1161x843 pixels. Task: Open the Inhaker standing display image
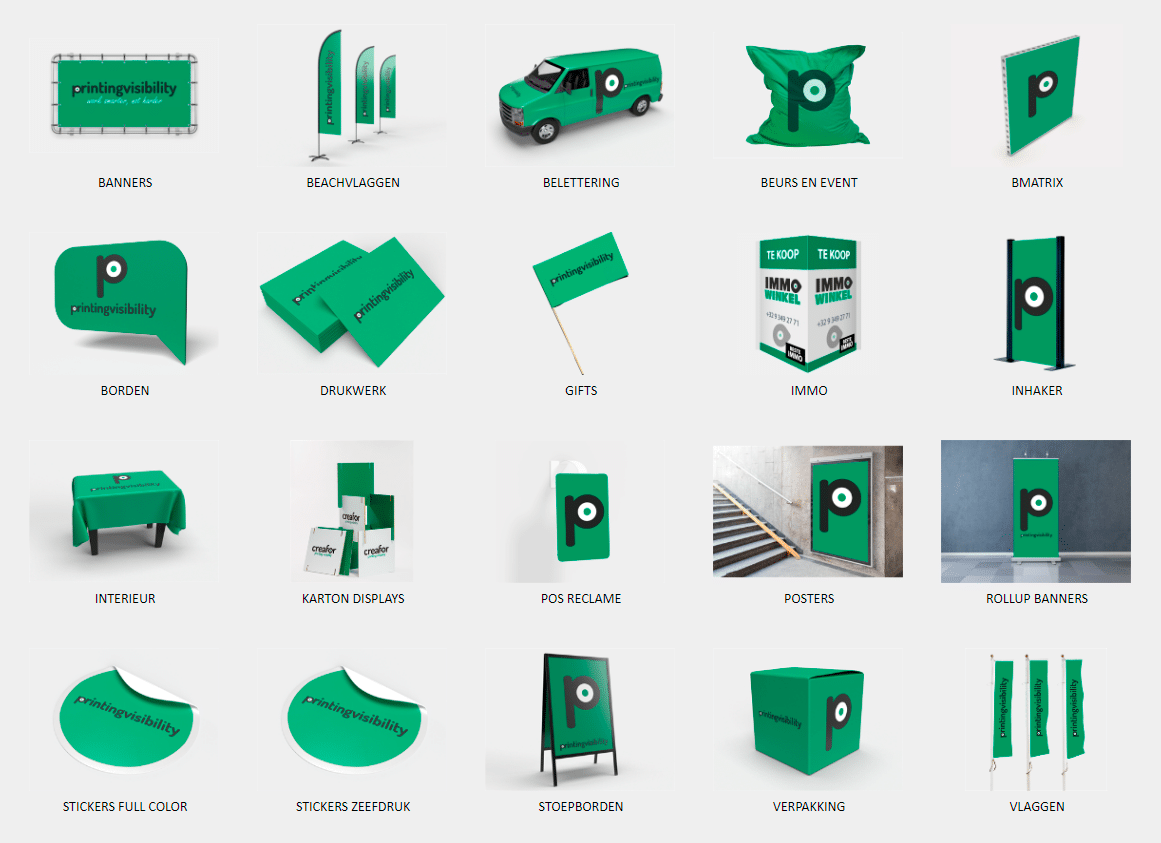coord(1037,303)
